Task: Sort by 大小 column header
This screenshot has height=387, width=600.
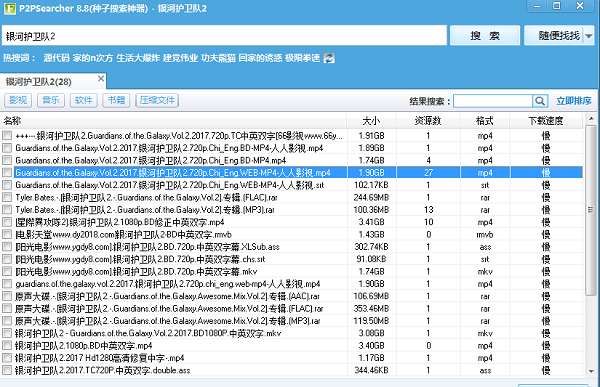Action: click(x=372, y=121)
